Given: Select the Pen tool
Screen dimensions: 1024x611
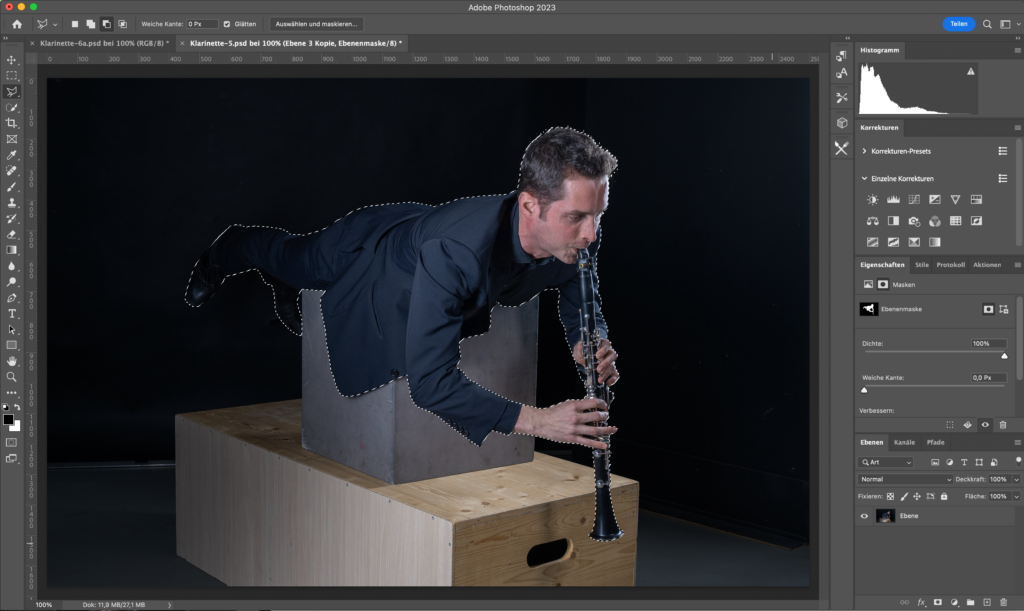Looking at the screenshot, I should (12, 298).
